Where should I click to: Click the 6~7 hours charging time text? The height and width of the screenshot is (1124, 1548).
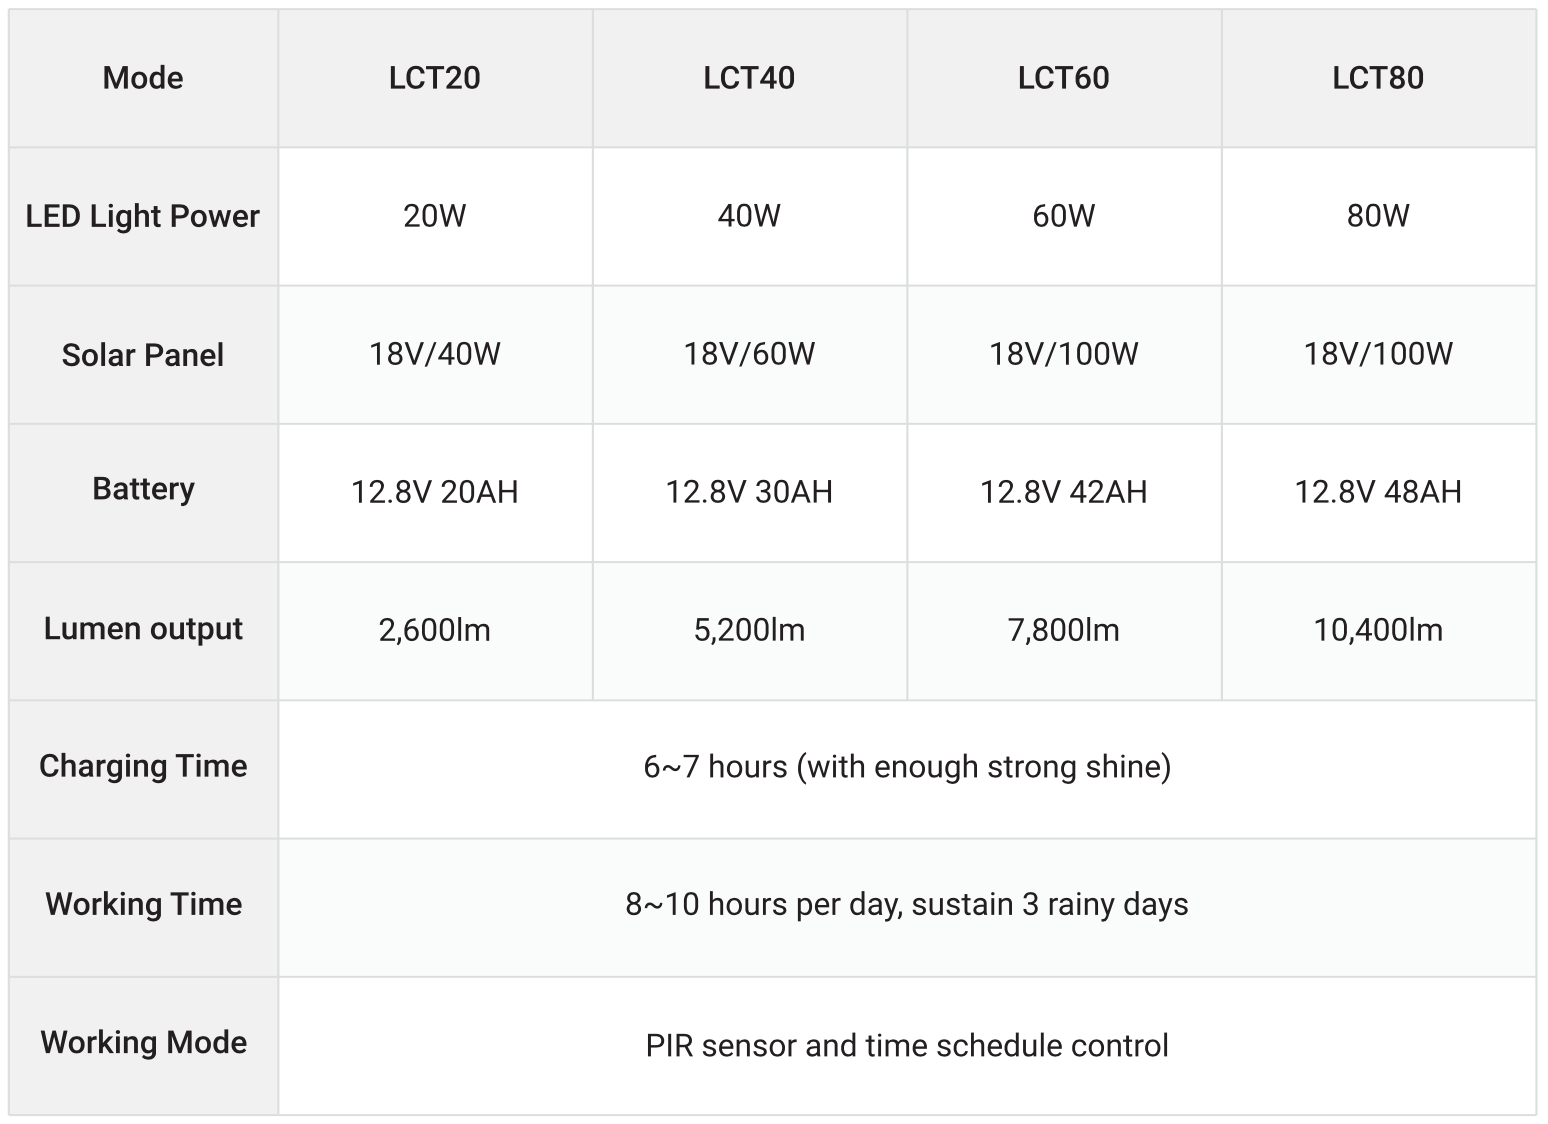point(907,767)
